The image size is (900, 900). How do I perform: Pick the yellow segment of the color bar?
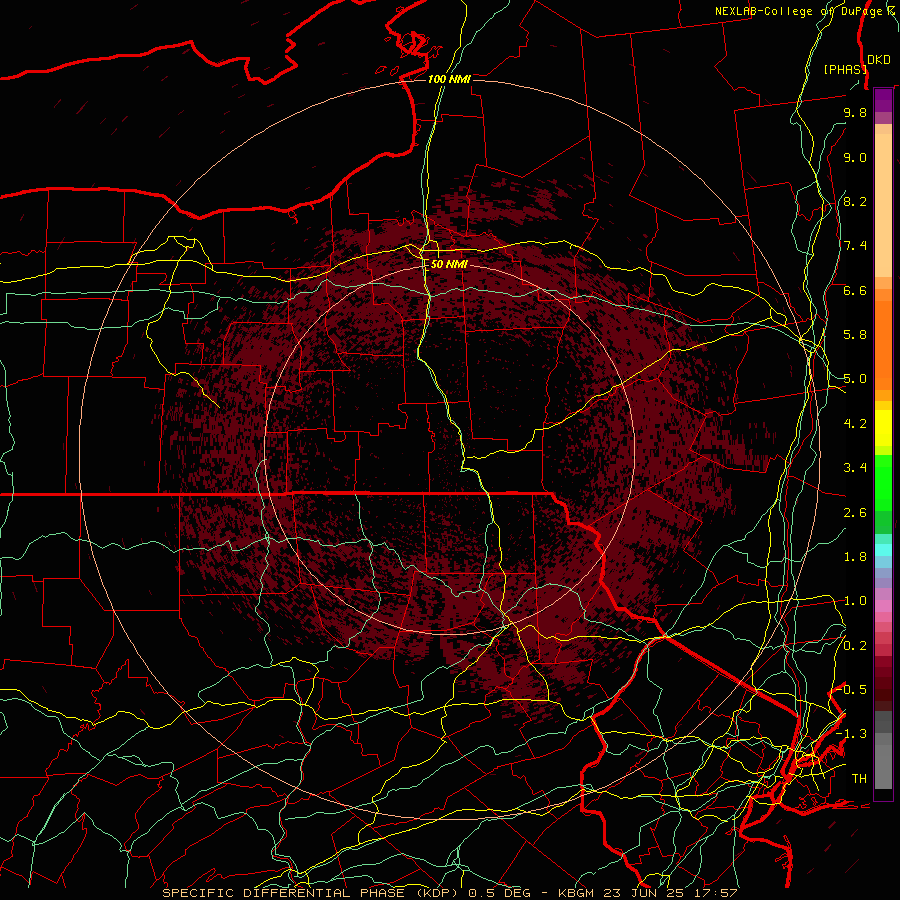(x=883, y=428)
